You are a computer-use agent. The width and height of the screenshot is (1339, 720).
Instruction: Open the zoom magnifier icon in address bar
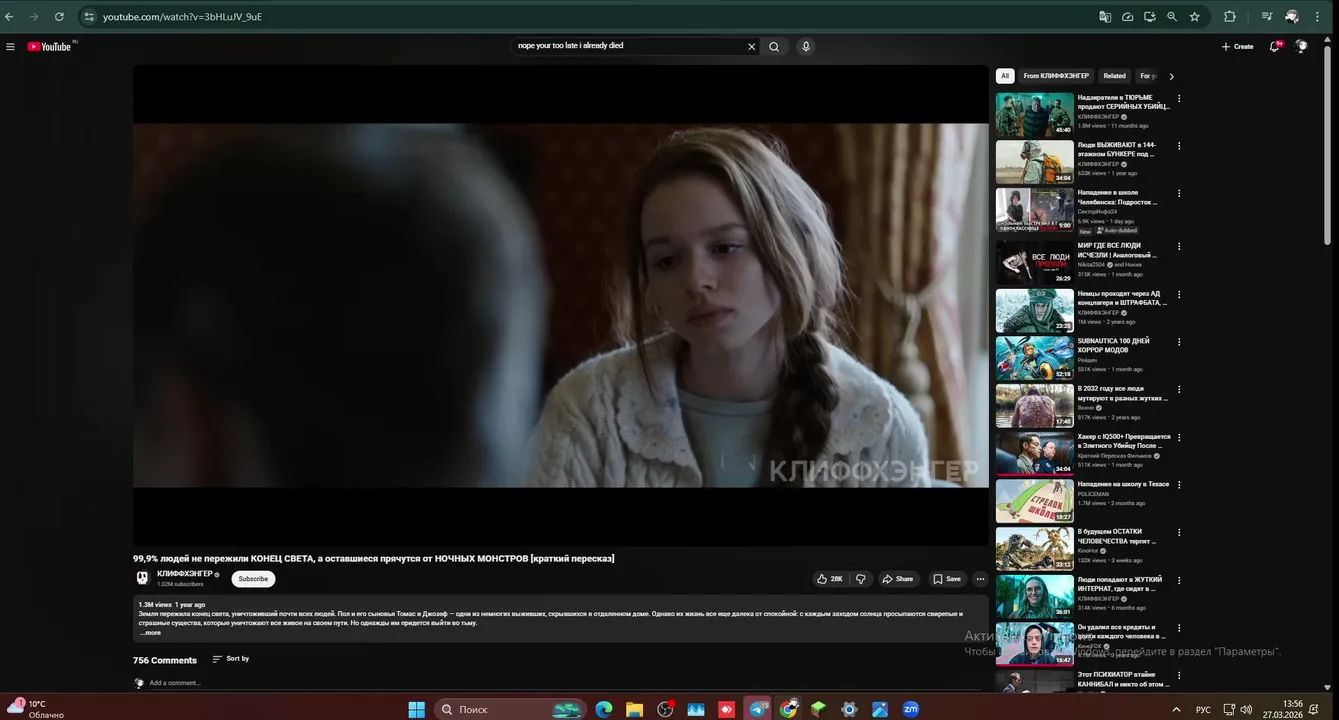[x=1172, y=17]
